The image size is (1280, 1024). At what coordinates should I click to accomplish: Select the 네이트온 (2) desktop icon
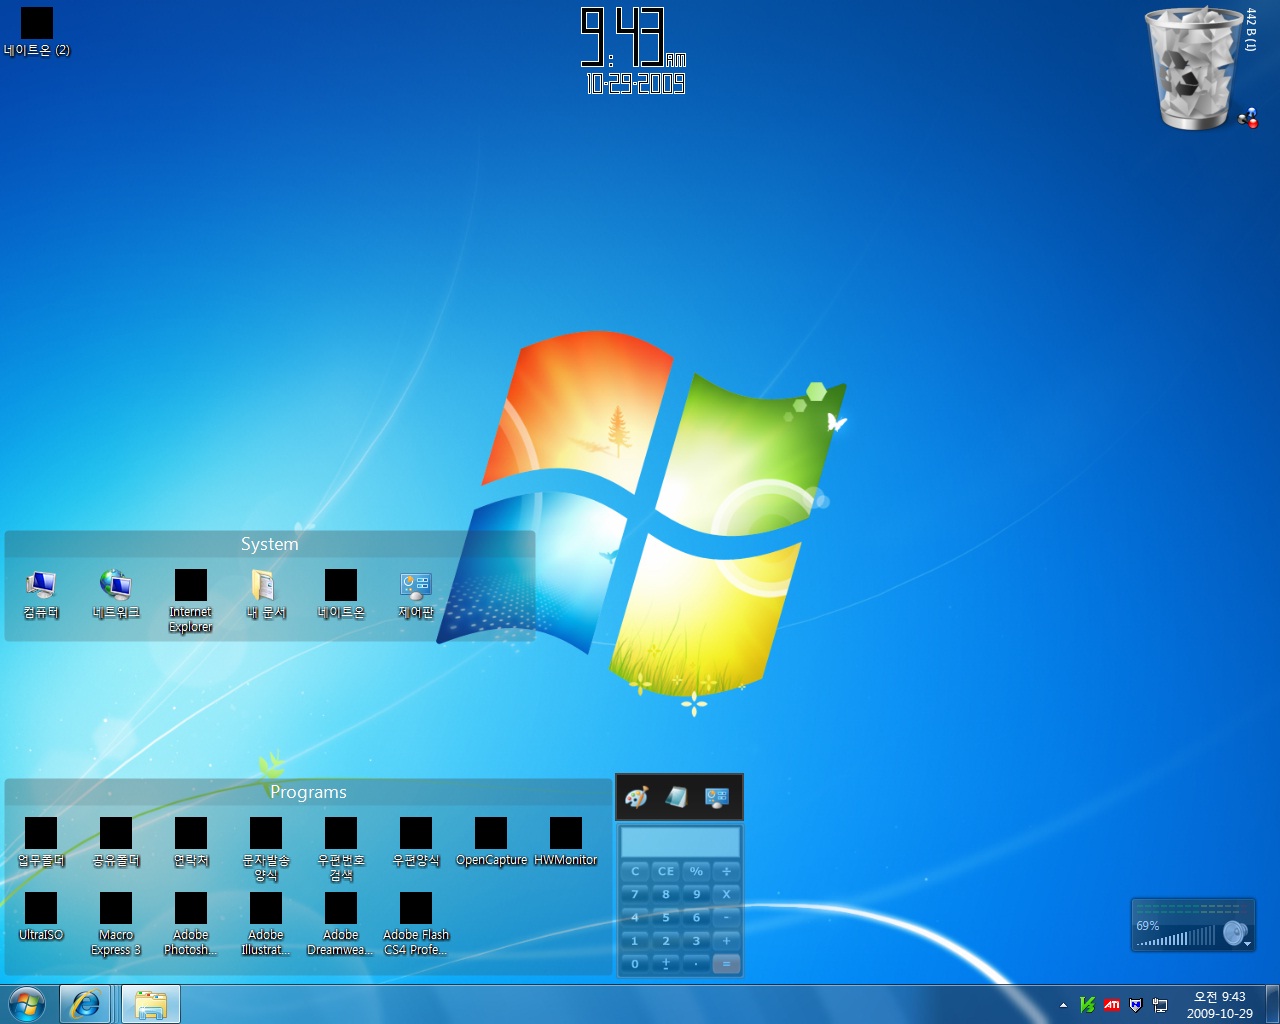(37, 31)
